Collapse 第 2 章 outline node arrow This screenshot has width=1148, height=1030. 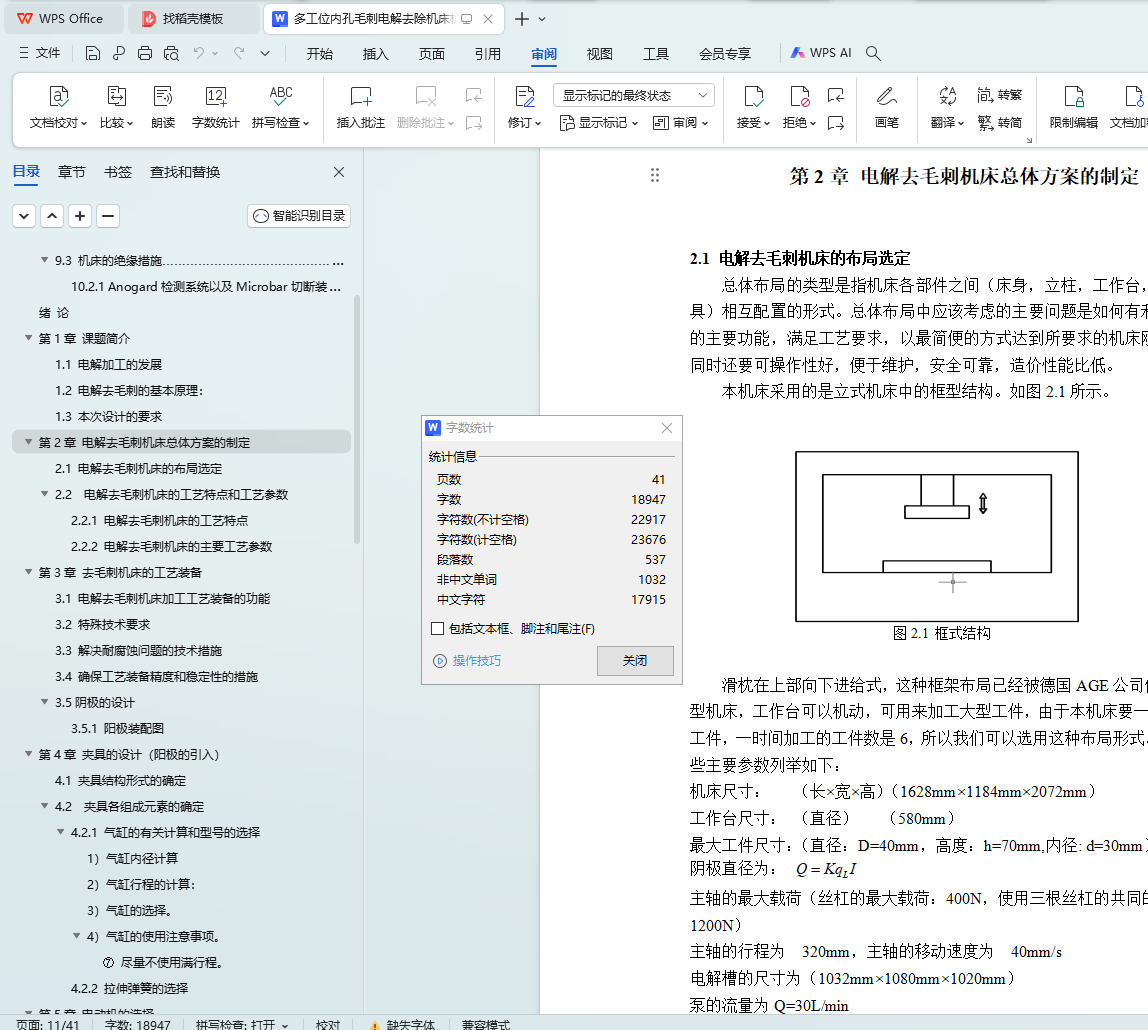click(x=28, y=442)
